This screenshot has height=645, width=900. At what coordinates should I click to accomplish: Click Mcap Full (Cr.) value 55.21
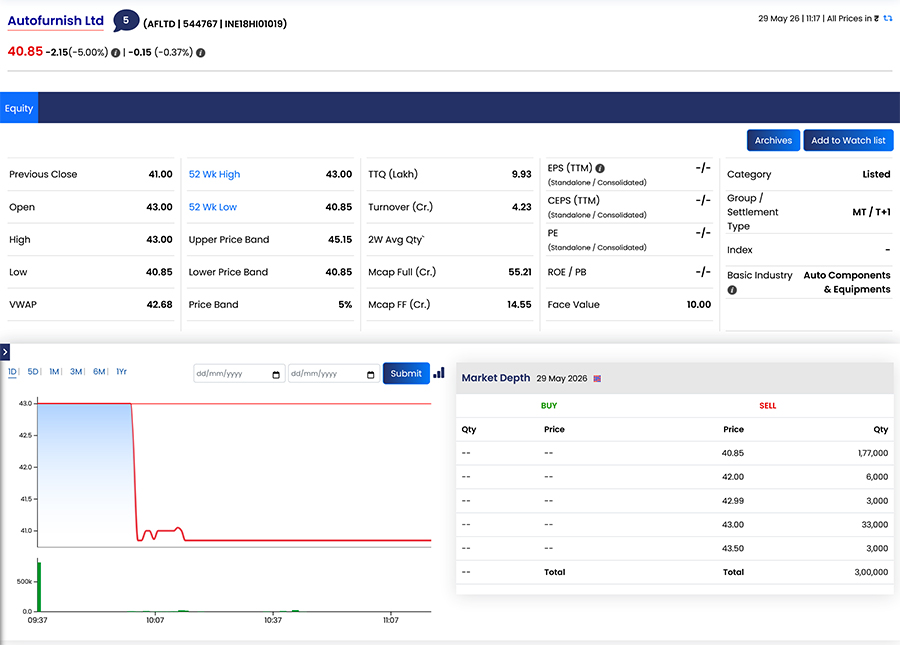pos(519,272)
